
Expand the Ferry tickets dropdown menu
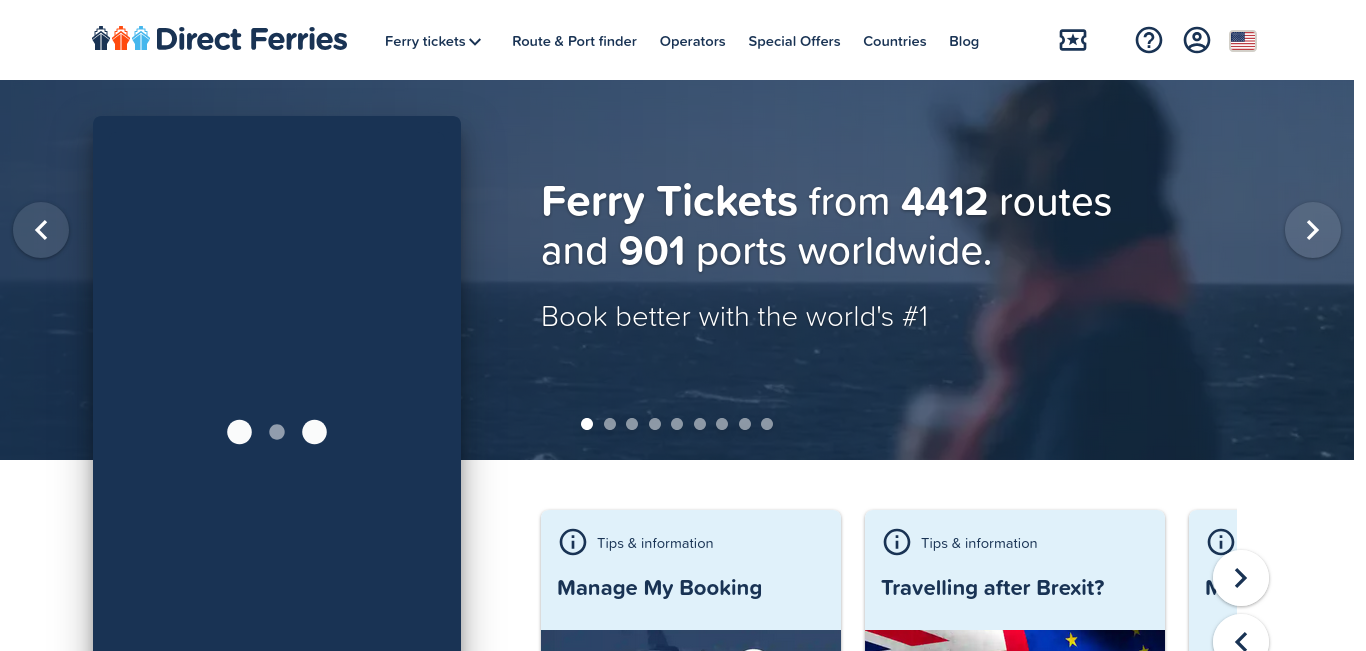tap(433, 41)
